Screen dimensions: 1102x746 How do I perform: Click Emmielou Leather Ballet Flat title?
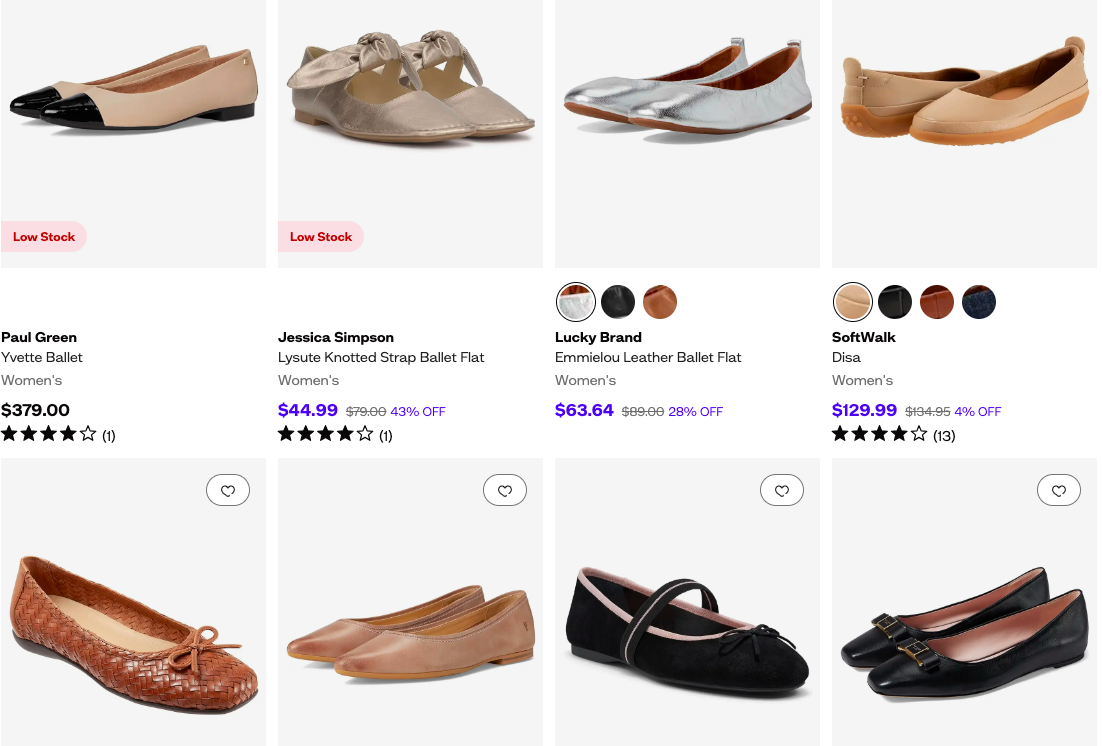pos(648,357)
